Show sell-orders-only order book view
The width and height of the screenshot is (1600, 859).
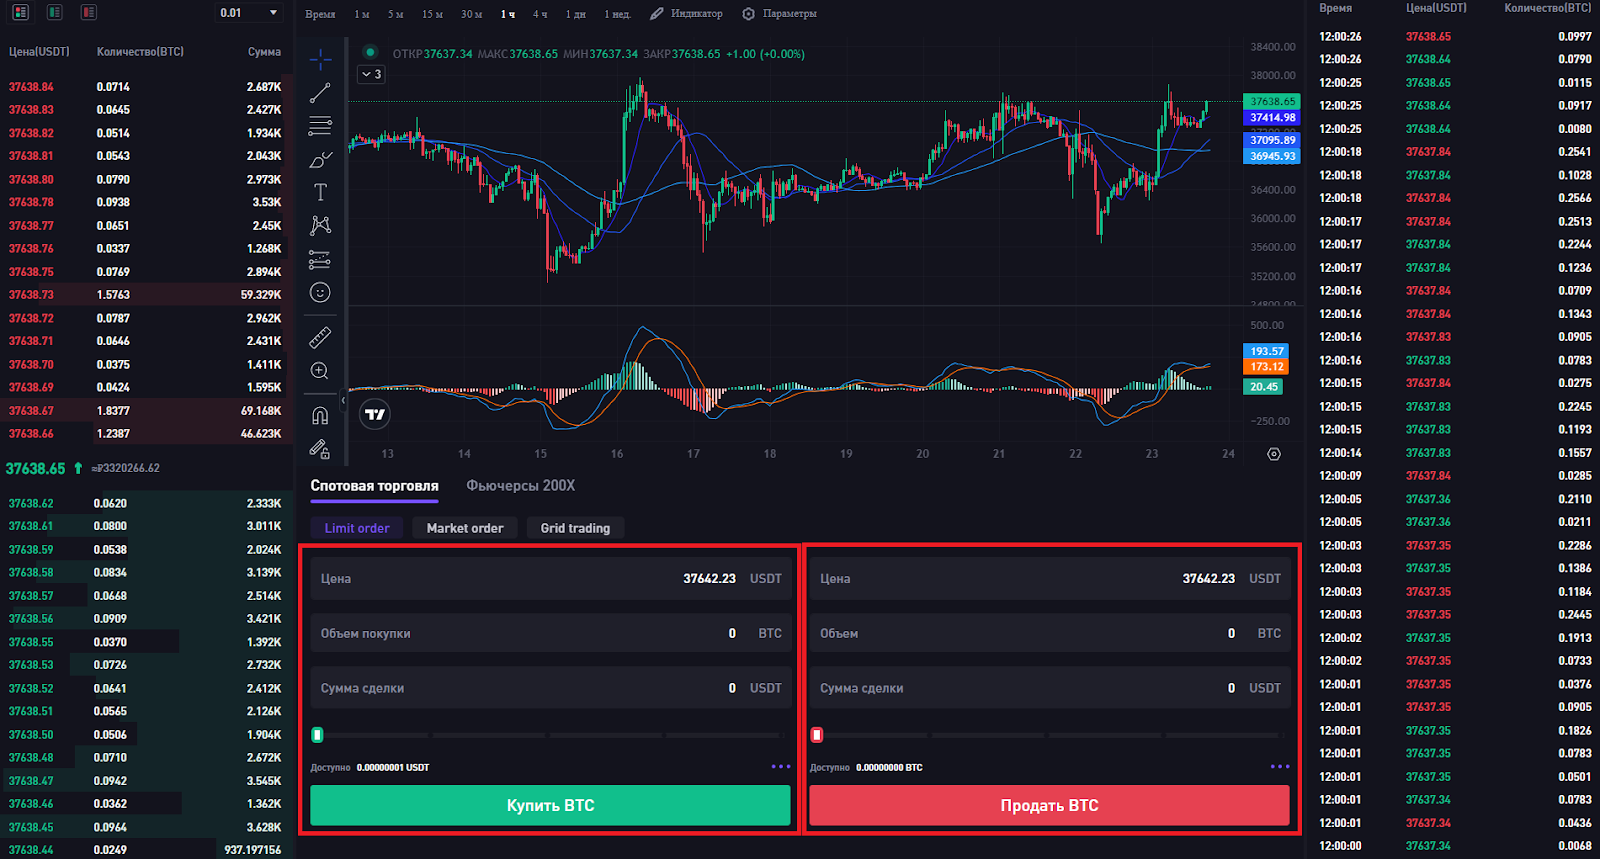89,12
